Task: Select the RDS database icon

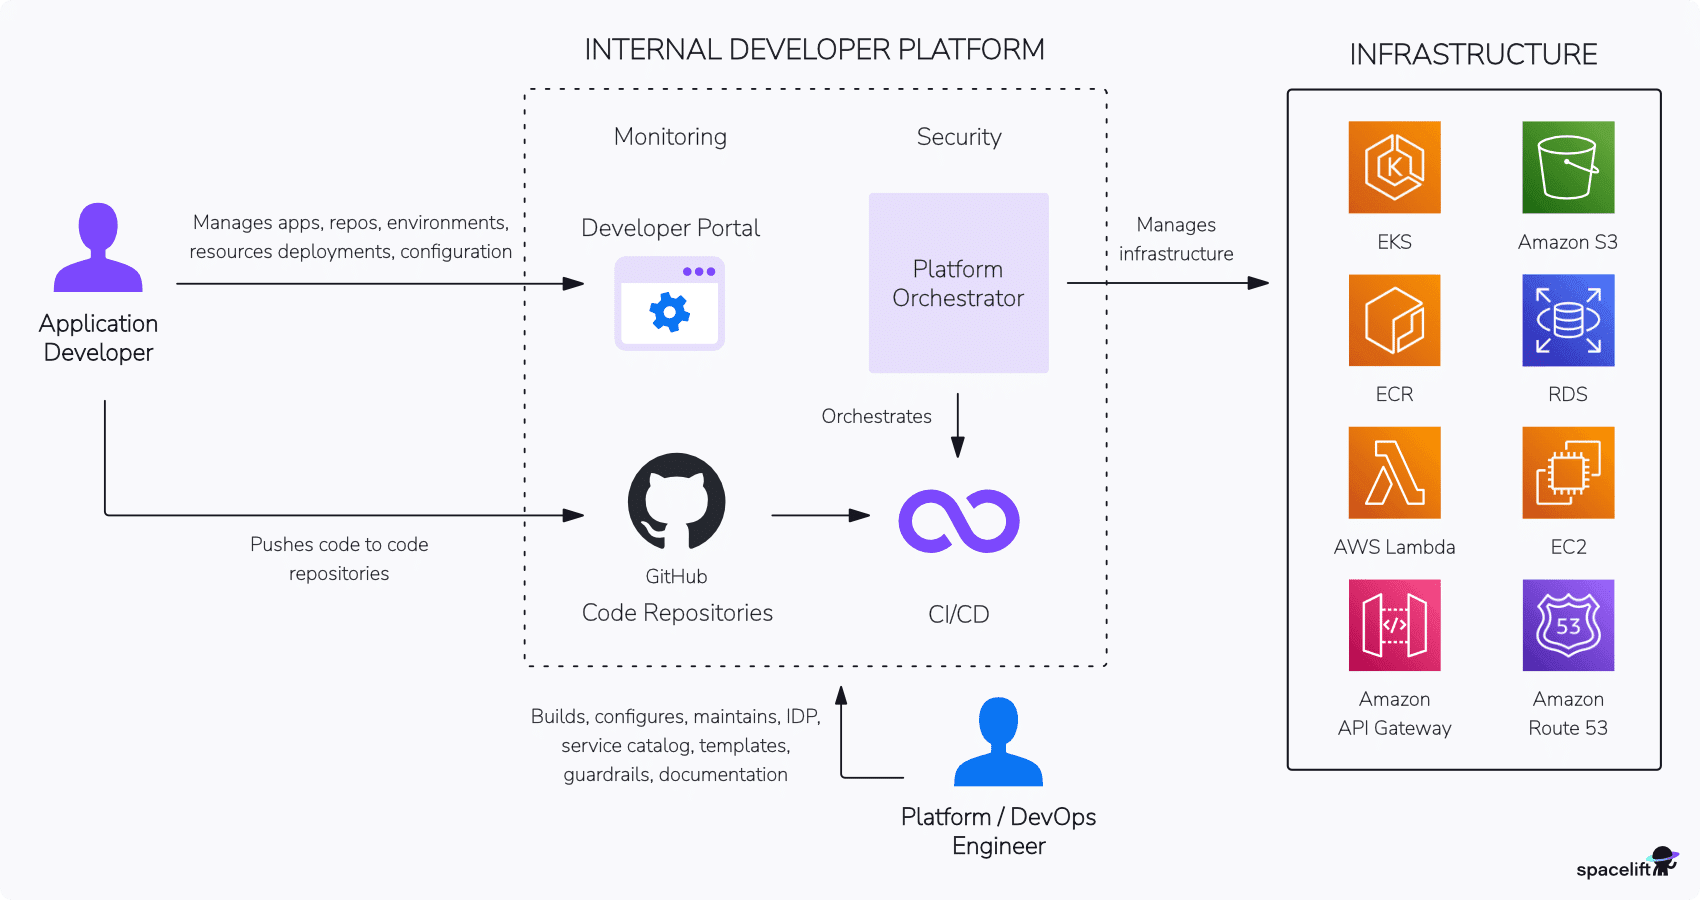Action: [x=1567, y=320]
